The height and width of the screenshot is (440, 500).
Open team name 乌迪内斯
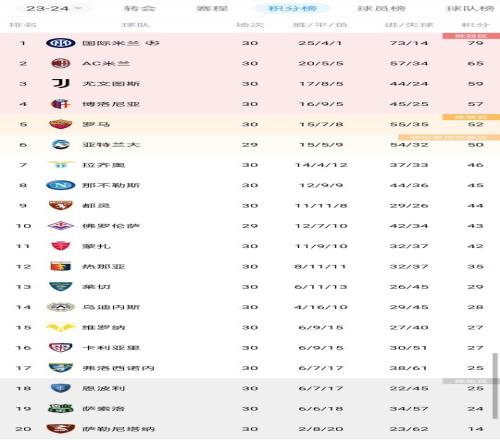tap(111, 307)
